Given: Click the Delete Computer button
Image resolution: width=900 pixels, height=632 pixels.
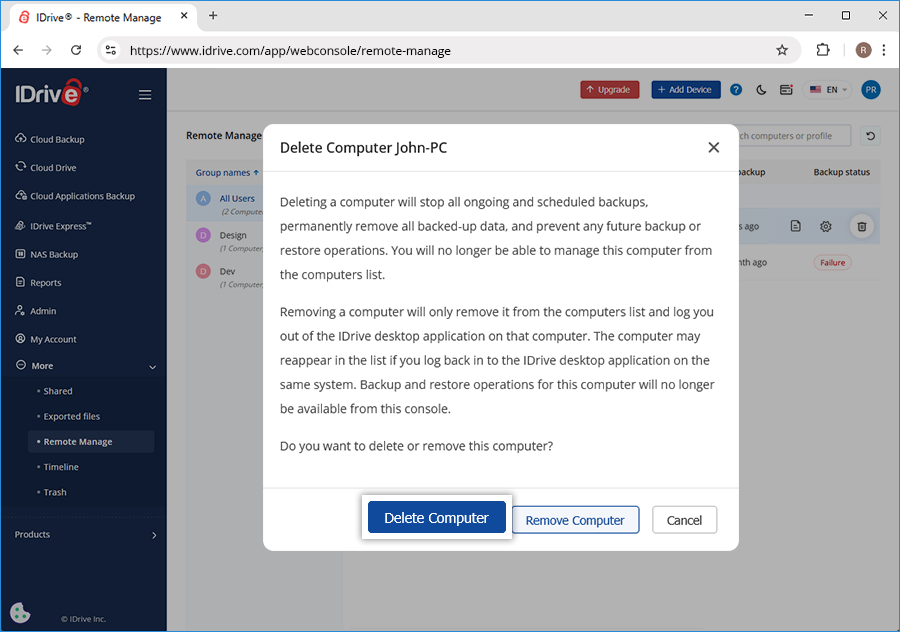Looking at the screenshot, I should point(436,517).
